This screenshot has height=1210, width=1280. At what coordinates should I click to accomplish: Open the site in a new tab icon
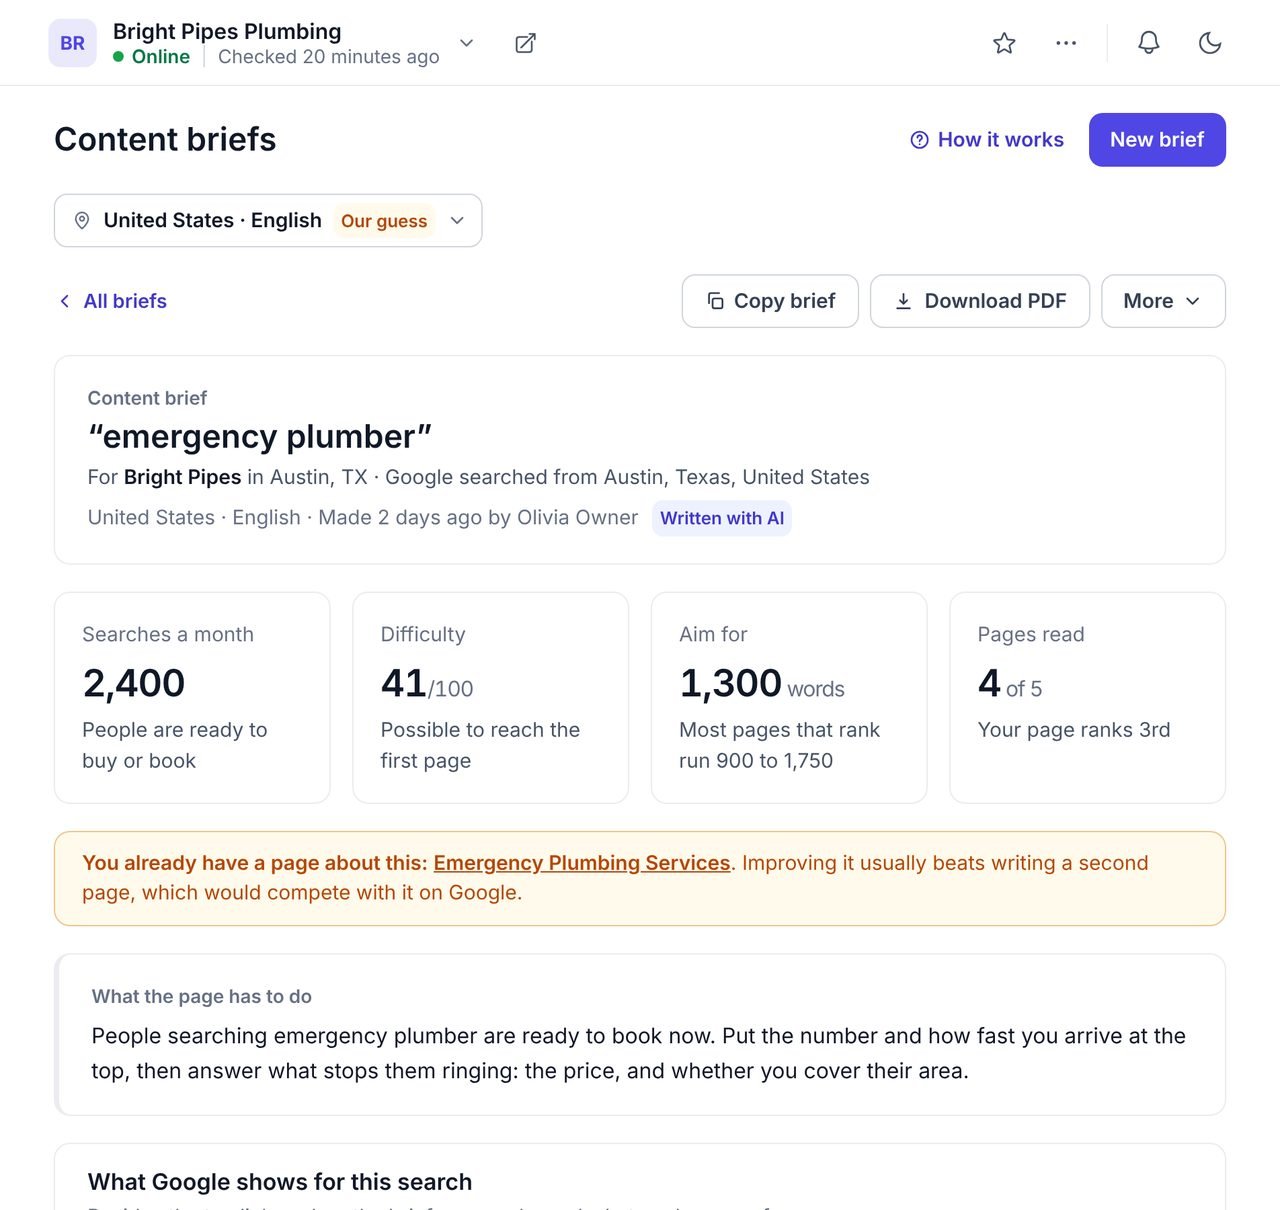pyautogui.click(x=525, y=43)
